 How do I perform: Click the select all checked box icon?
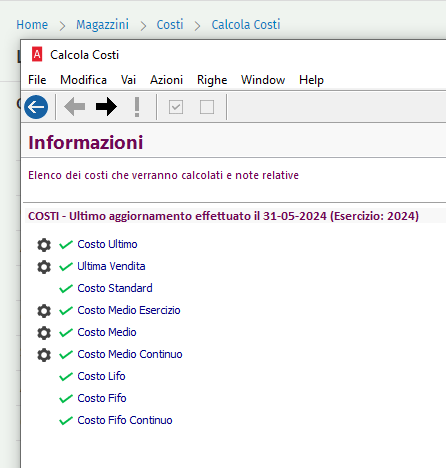tap(176, 107)
